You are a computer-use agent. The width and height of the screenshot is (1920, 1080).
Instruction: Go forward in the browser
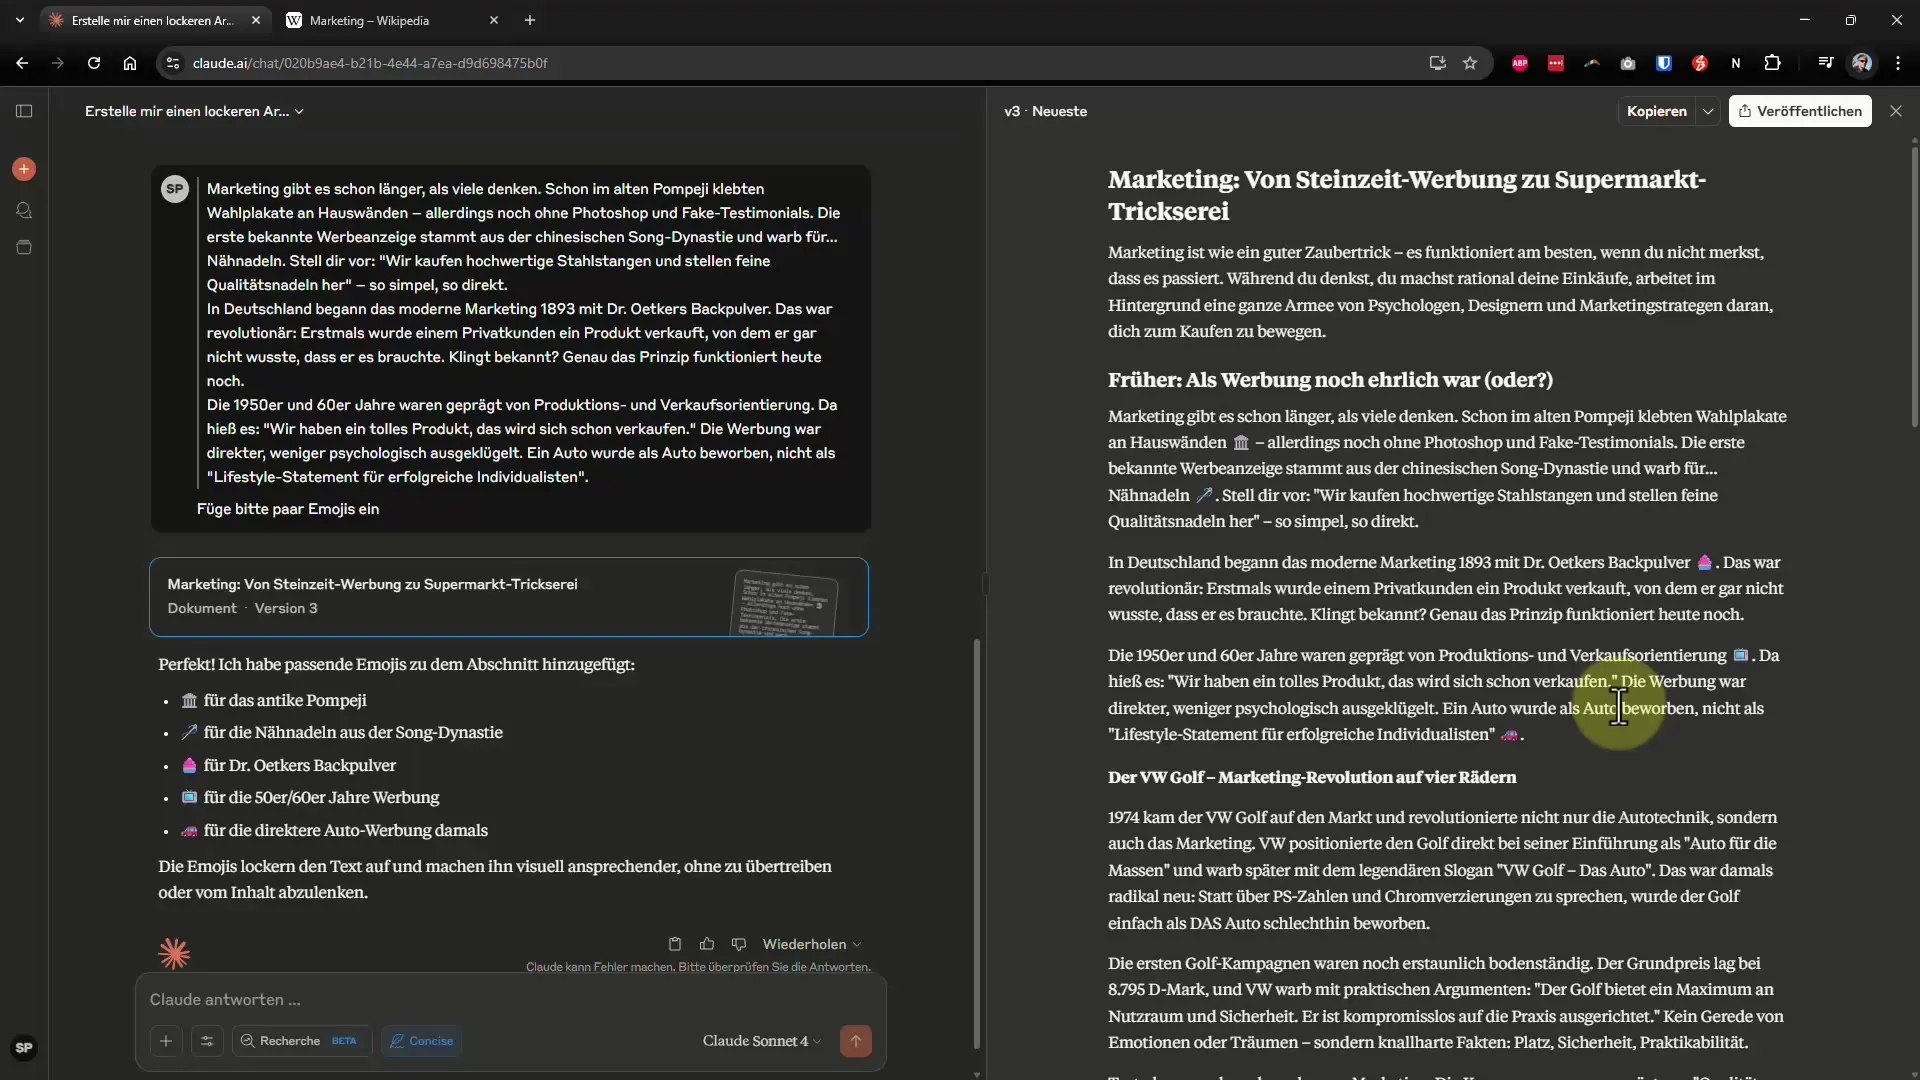58,63
